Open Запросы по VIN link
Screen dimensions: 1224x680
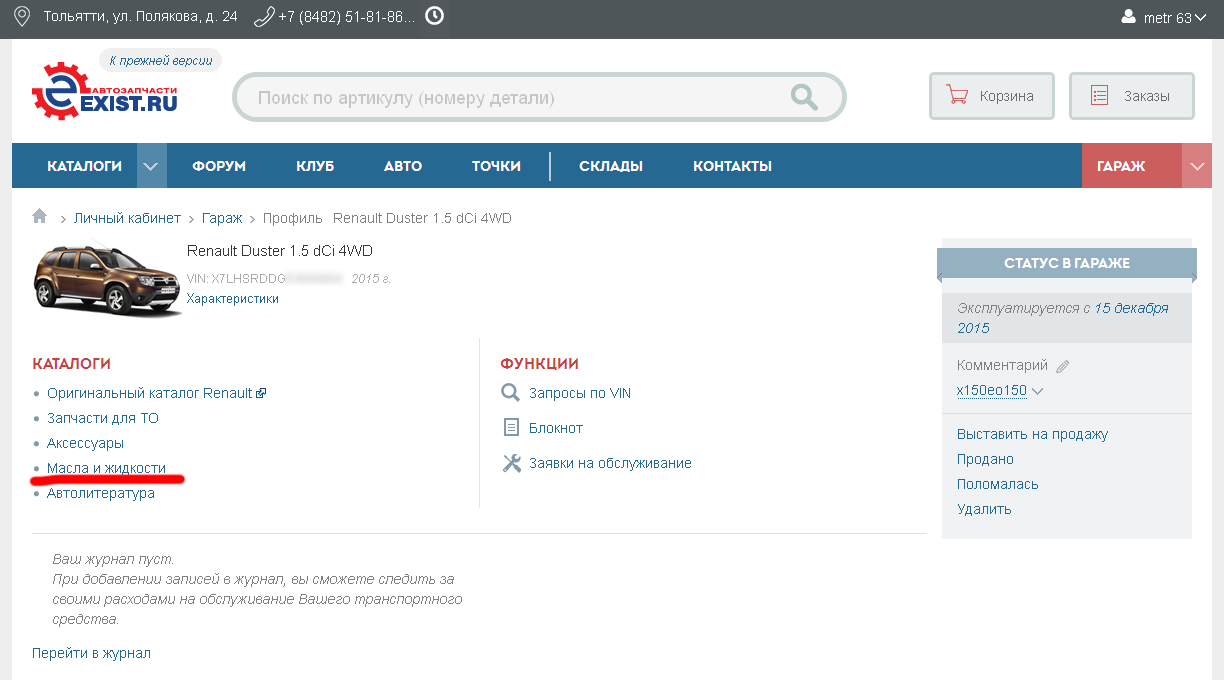tap(580, 393)
